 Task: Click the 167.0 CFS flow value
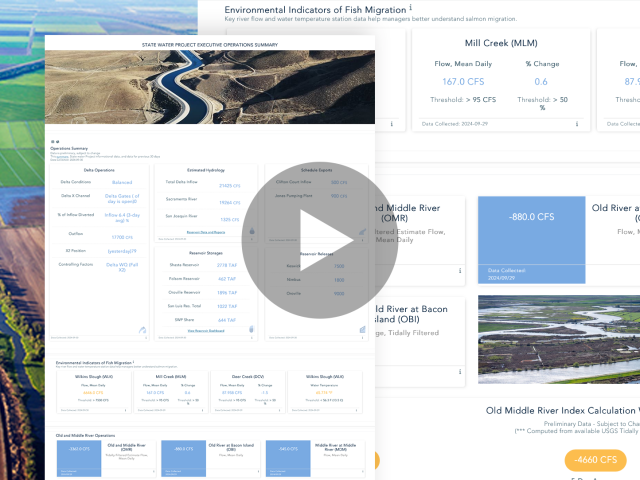click(x=463, y=82)
